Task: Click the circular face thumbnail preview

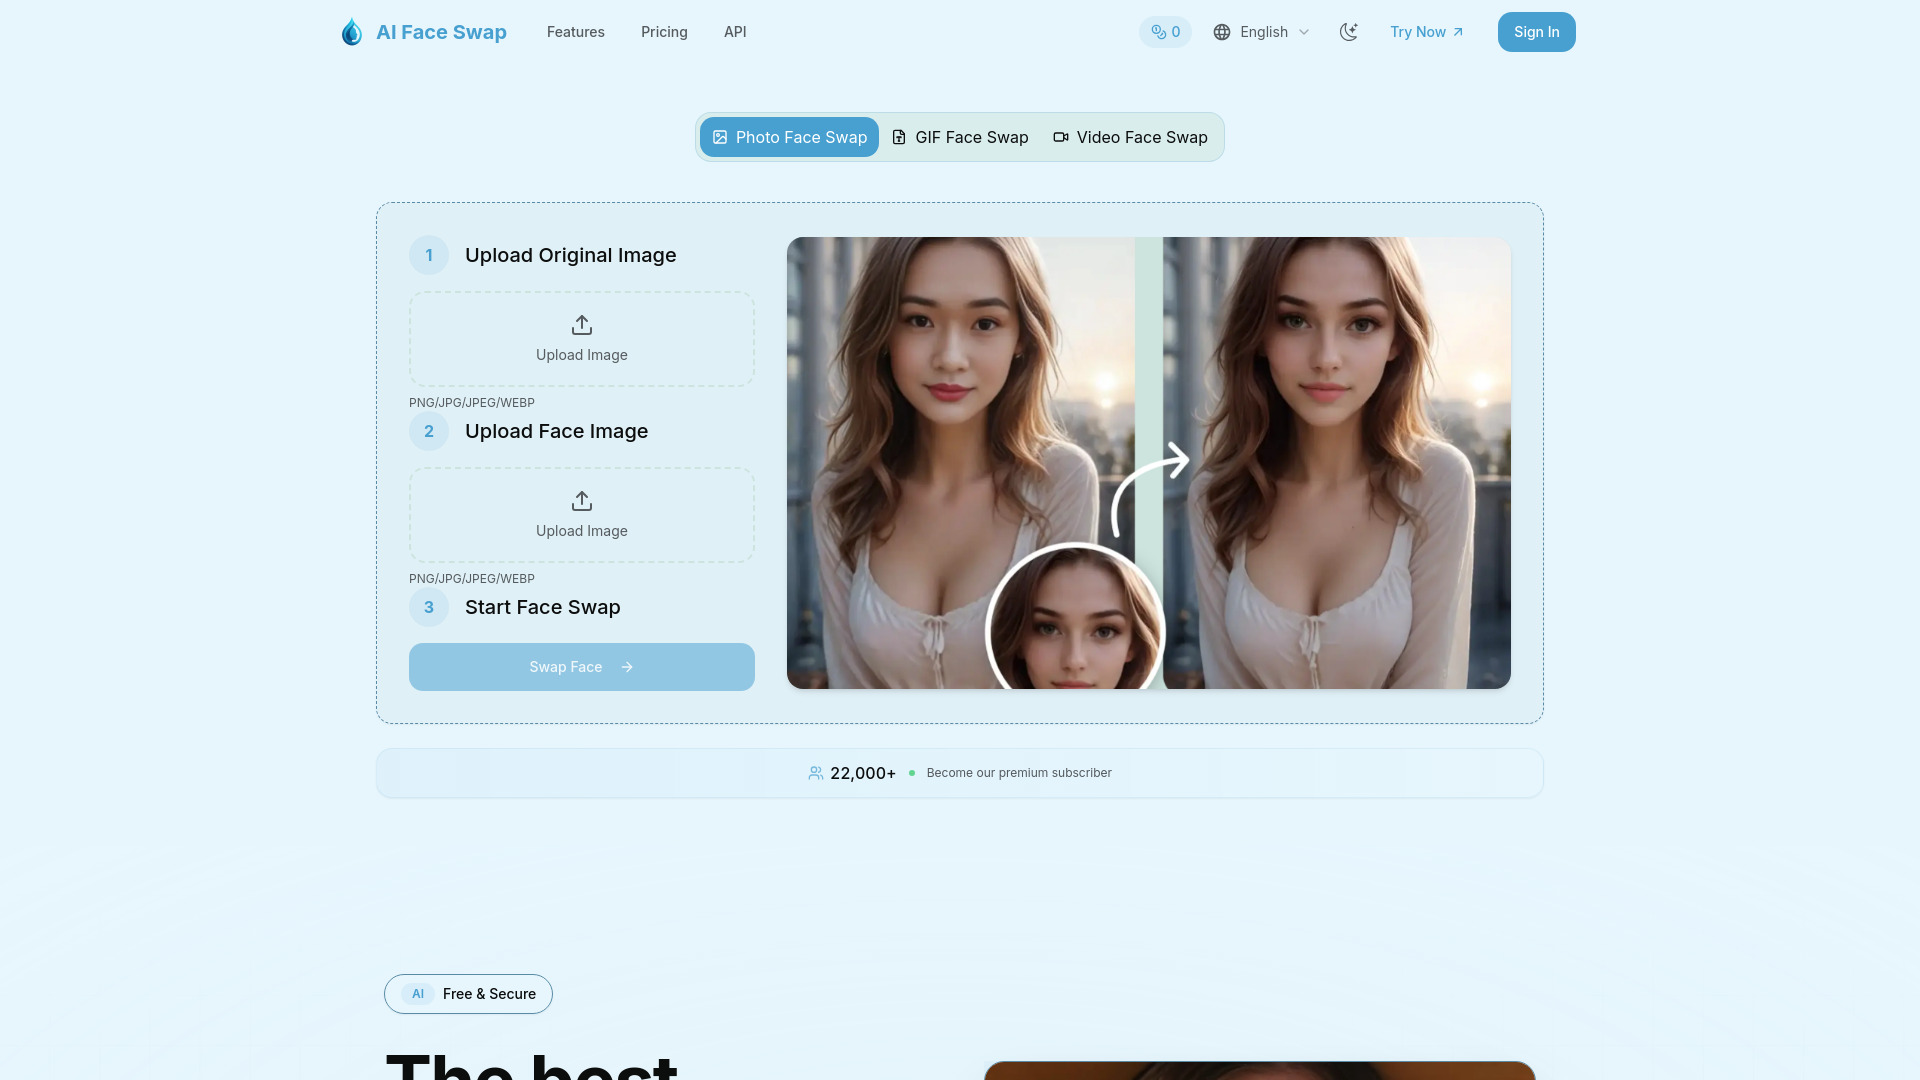Action: [x=1075, y=625]
